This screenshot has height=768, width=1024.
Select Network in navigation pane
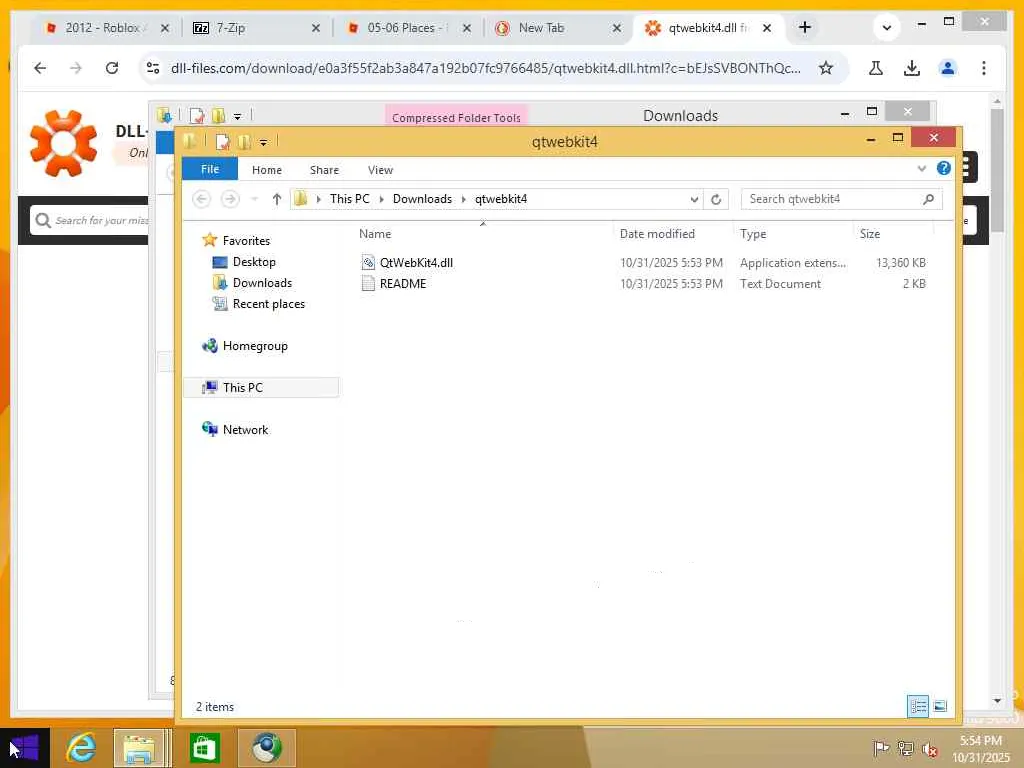[245, 429]
